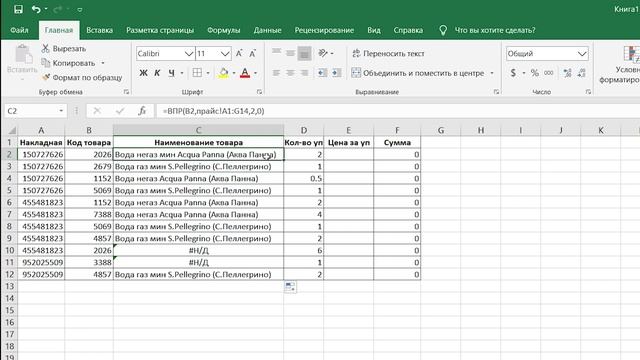Open the Справка tab
This screenshot has height=360, width=640.
click(408, 30)
